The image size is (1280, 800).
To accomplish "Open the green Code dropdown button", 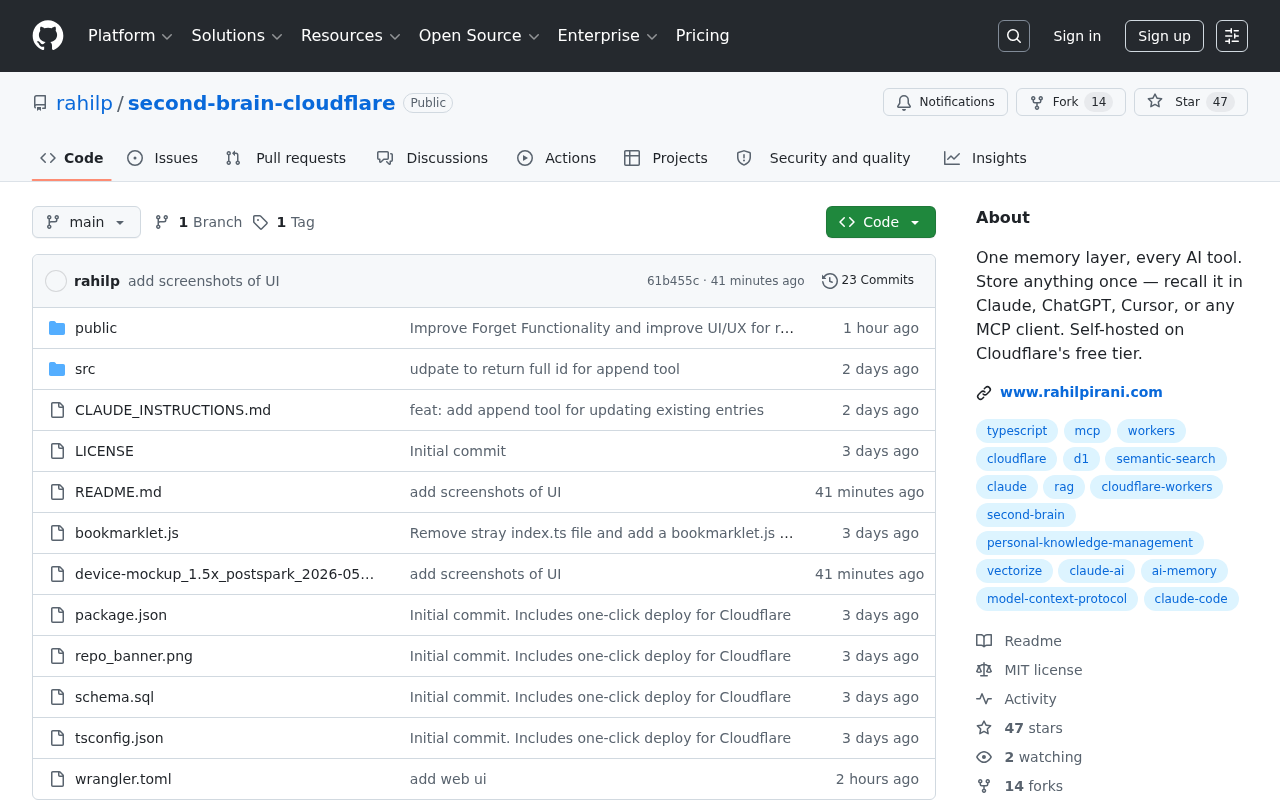I will click(881, 222).
